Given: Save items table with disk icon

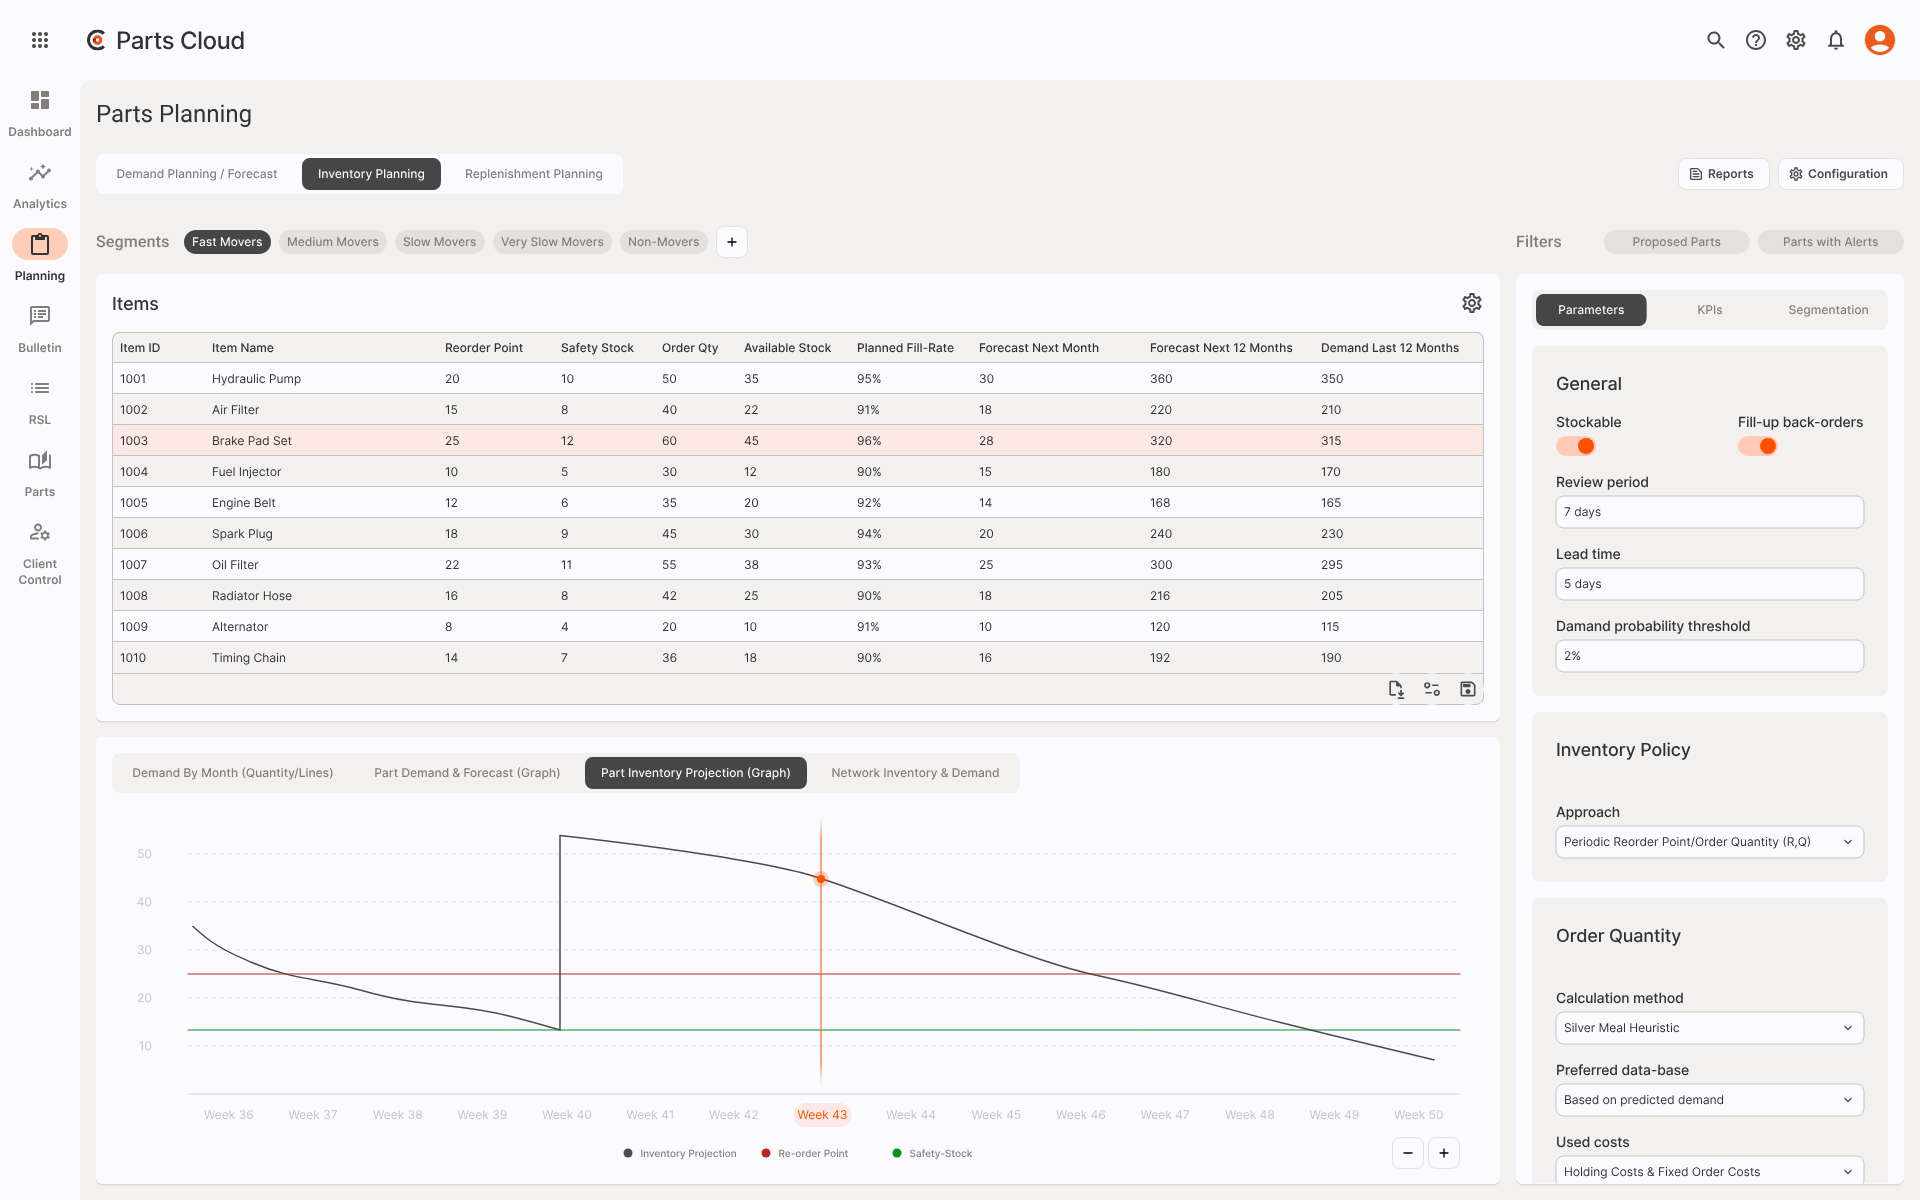Looking at the screenshot, I should tap(1468, 689).
